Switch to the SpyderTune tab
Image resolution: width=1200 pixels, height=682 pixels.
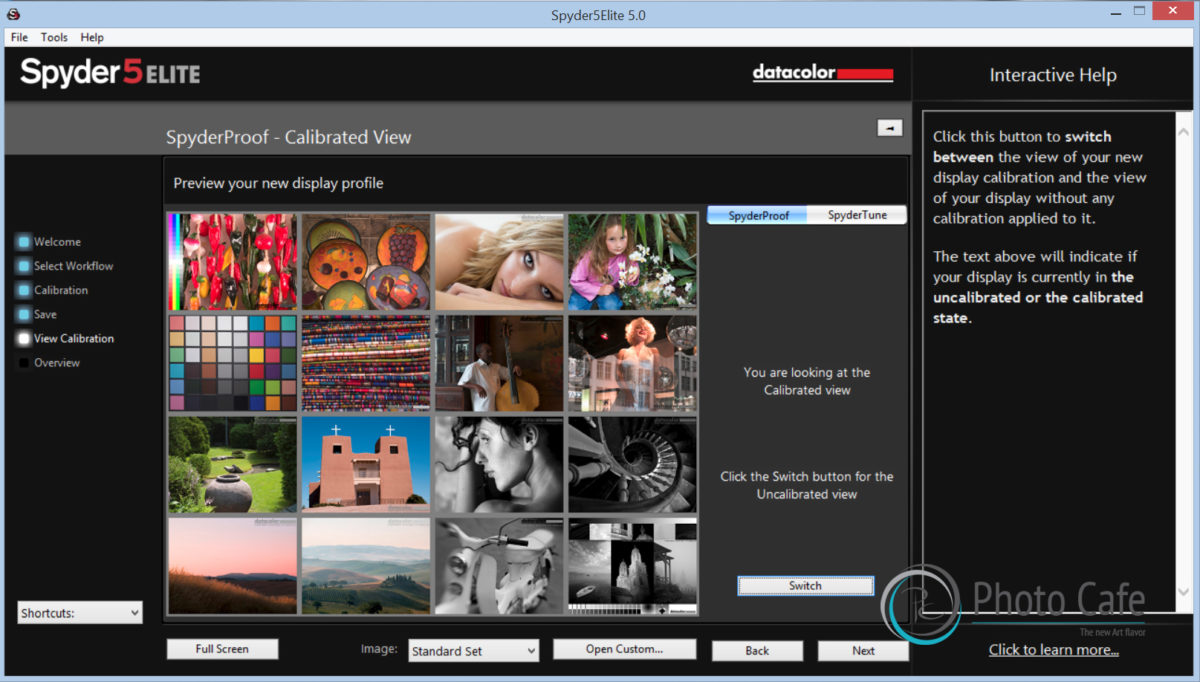click(x=856, y=215)
